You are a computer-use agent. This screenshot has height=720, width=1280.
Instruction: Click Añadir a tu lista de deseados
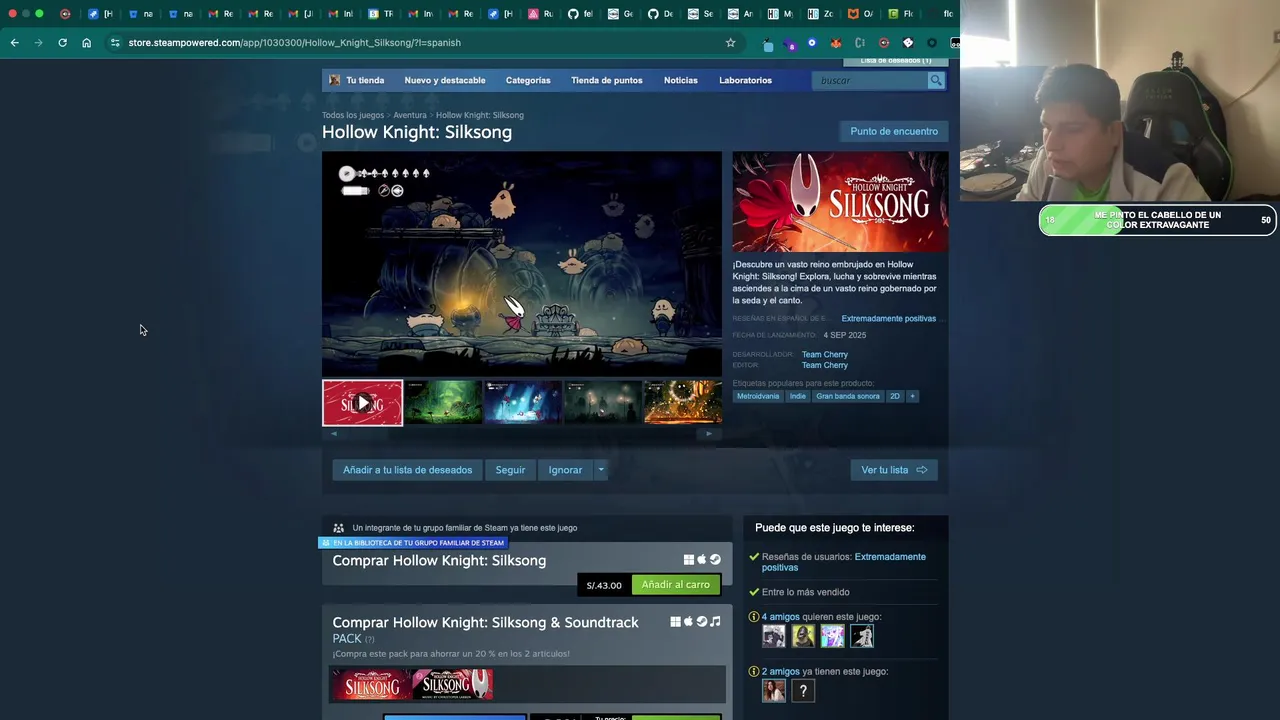[407, 470]
